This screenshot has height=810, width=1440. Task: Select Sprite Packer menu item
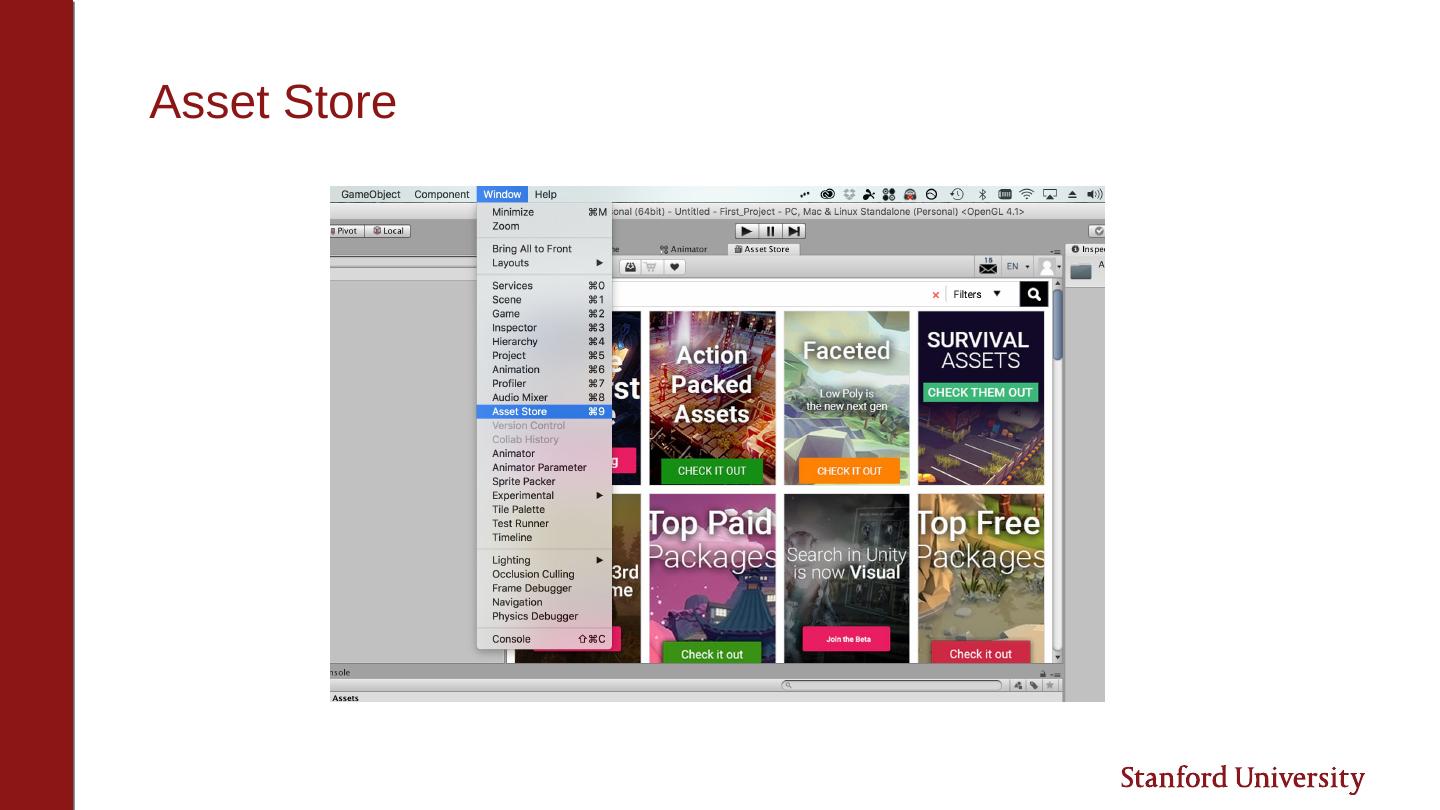coord(544,482)
